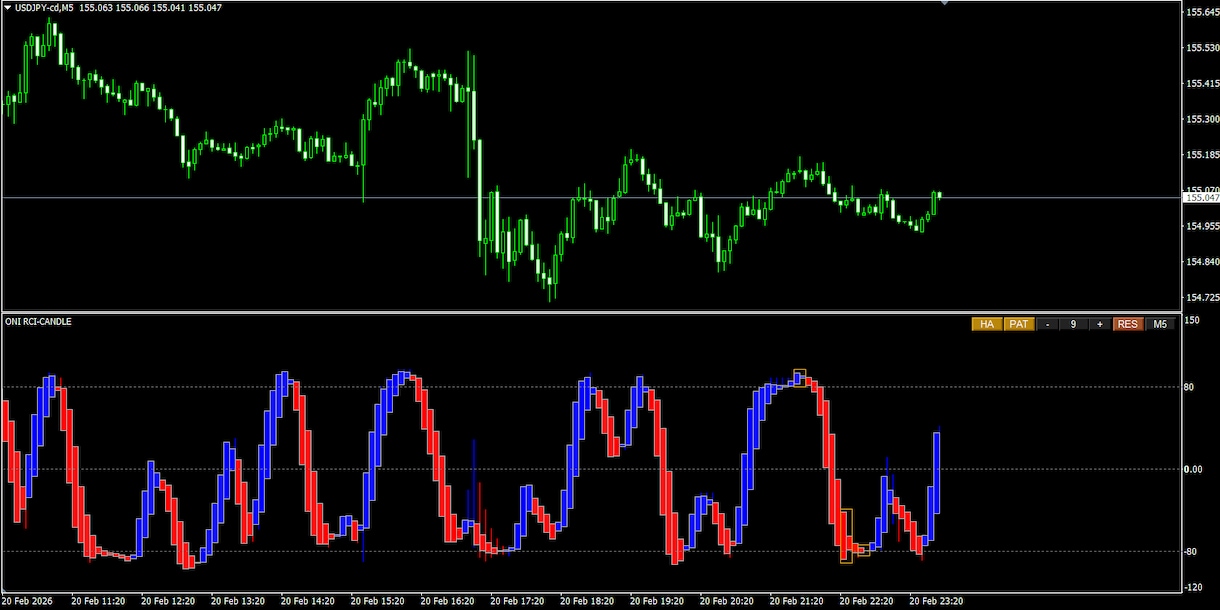This screenshot has width=1220, height=610.
Task: Toggle the HA button in the indicator panel
Action: 987,324
